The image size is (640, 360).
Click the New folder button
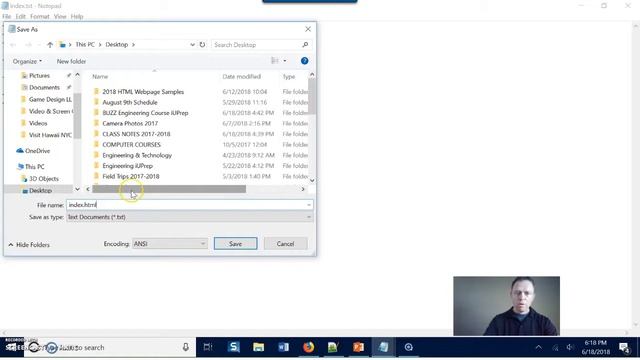[71, 61]
